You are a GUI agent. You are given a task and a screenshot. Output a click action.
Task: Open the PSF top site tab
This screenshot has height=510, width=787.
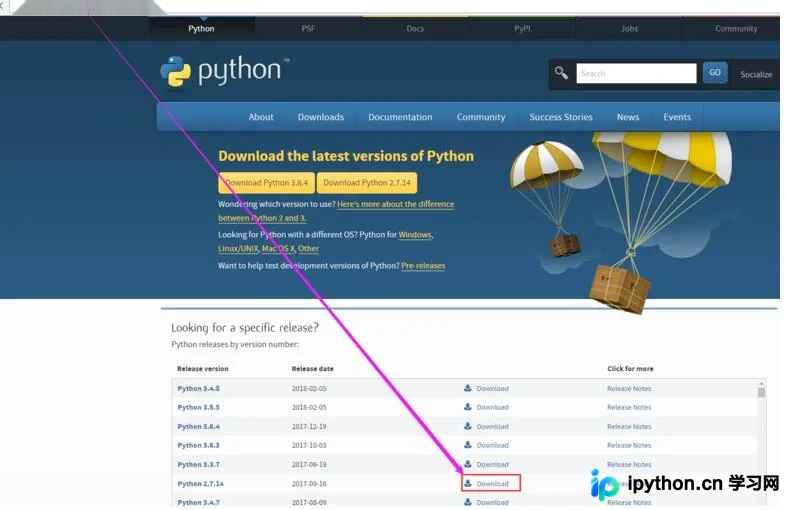pos(308,29)
